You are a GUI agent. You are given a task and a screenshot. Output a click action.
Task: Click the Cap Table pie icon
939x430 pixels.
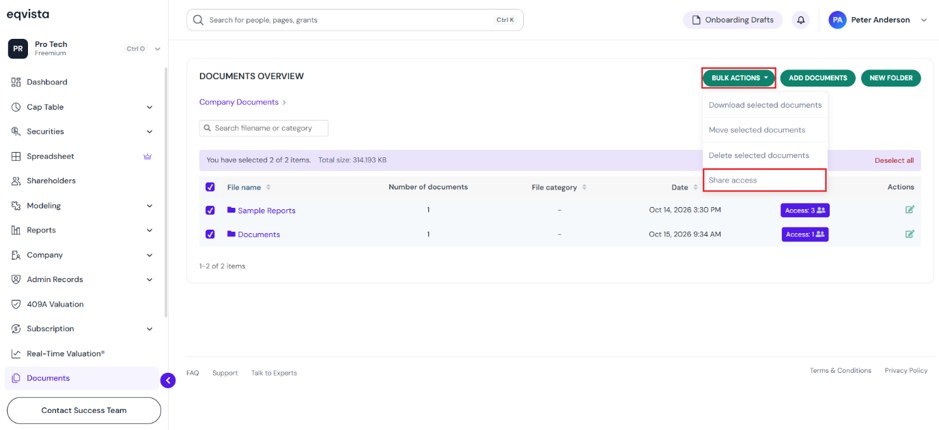[x=16, y=107]
